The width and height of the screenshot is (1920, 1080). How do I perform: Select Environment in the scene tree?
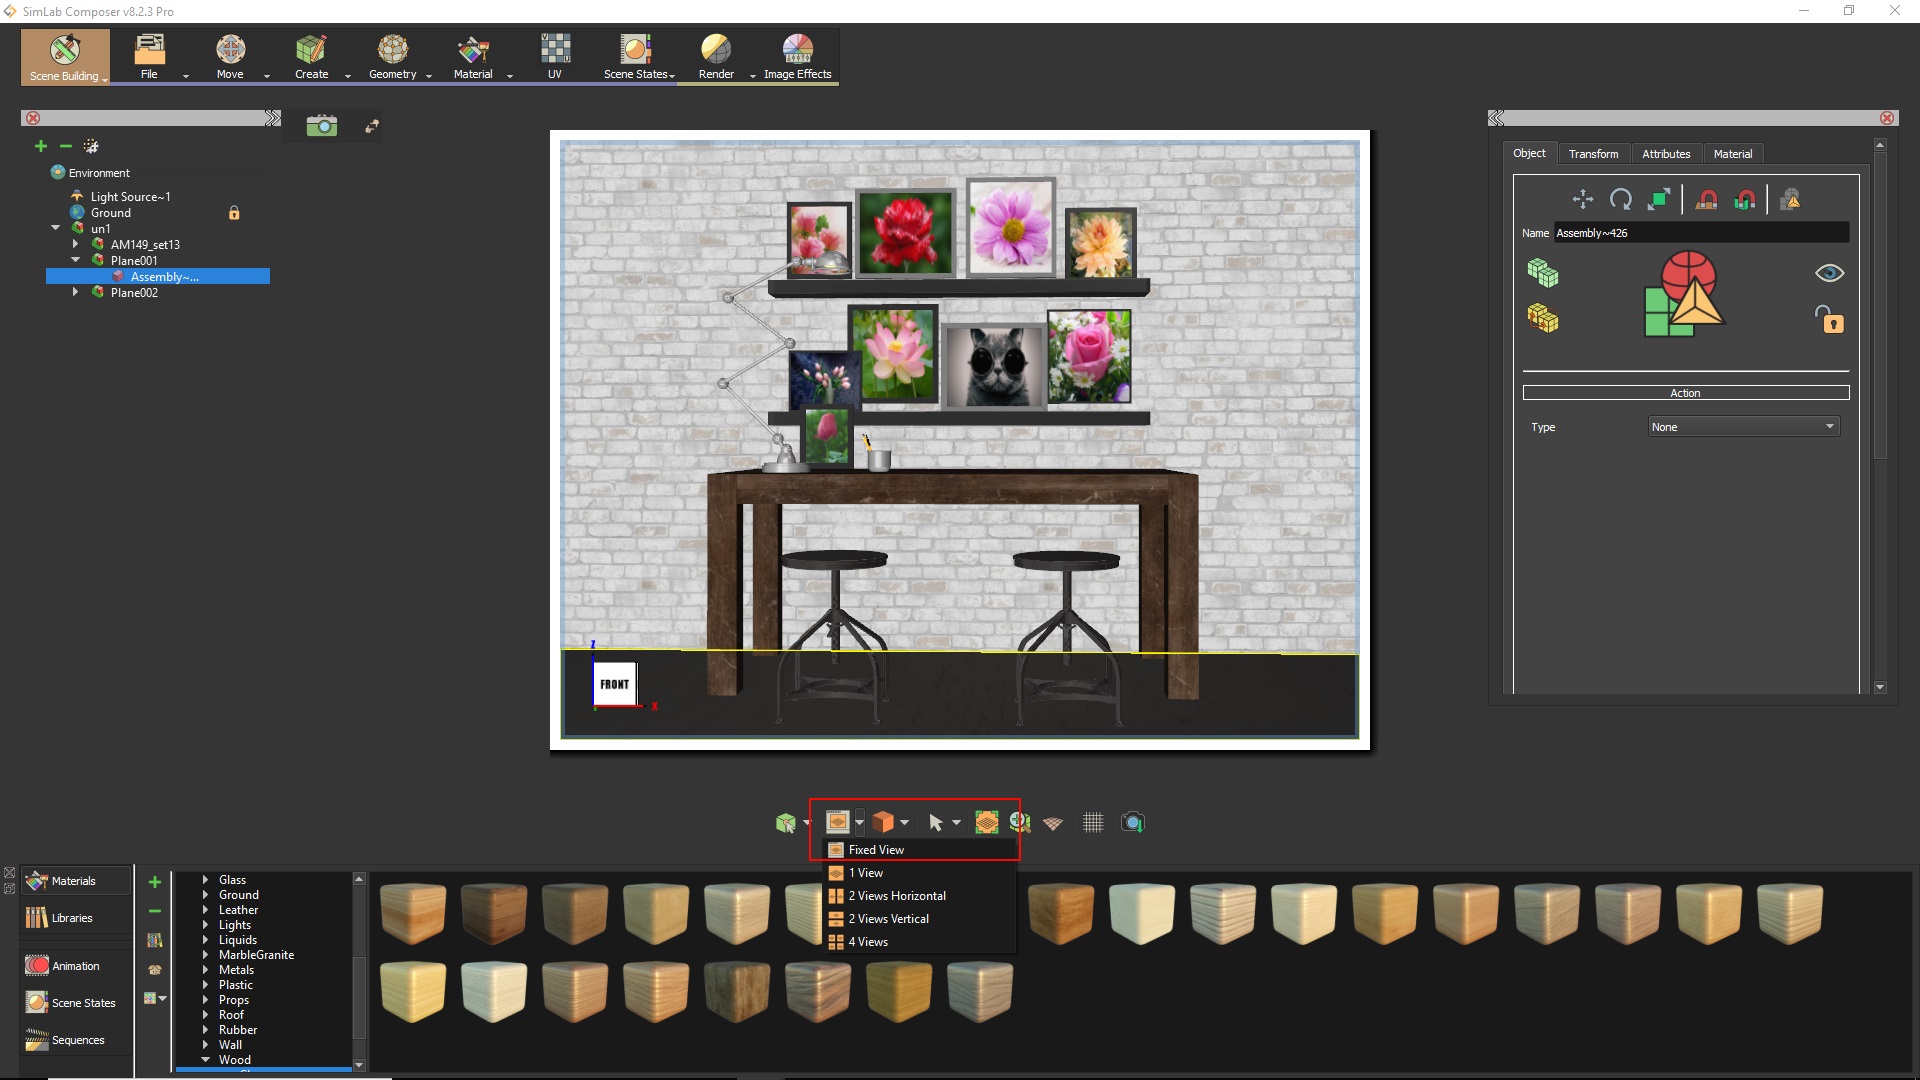99,173
